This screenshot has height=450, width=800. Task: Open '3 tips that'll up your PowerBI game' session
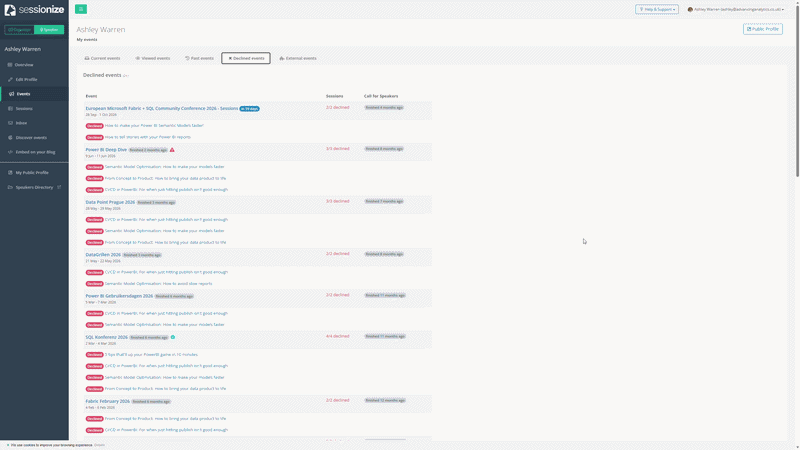(x=151, y=355)
